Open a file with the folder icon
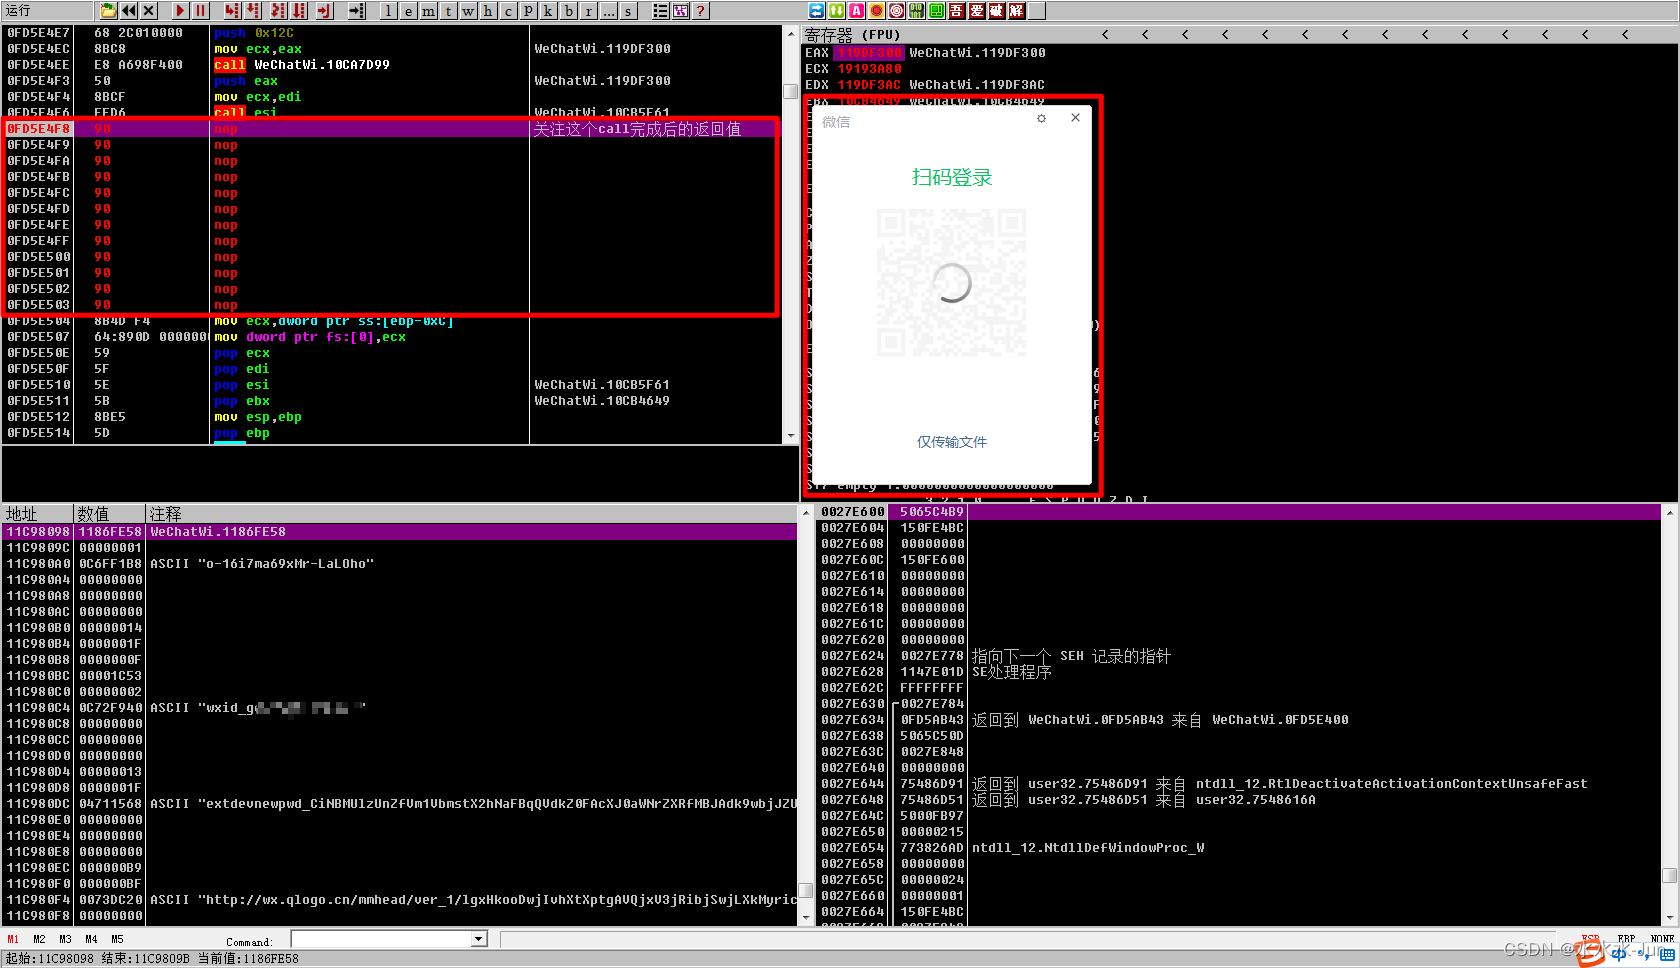1680x968 pixels. click(x=108, y=11)
